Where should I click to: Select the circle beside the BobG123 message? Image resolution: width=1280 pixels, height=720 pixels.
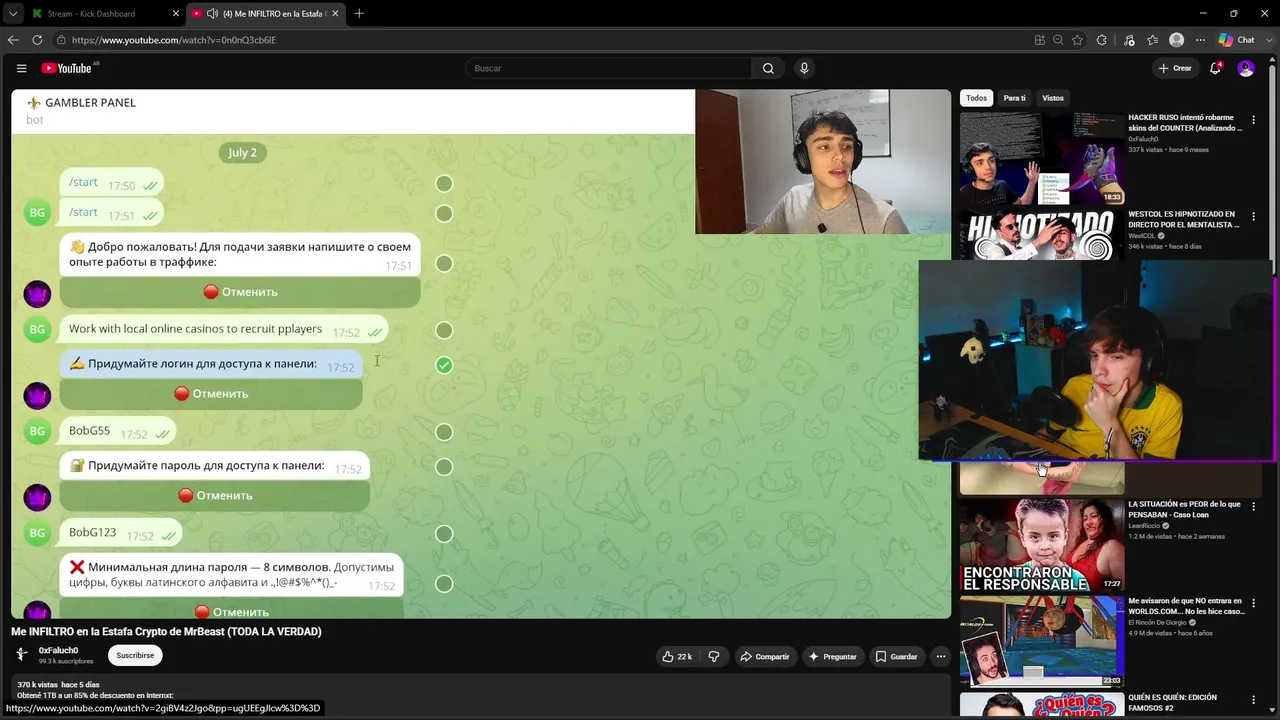pyautogui.click(x=444, y=534)
